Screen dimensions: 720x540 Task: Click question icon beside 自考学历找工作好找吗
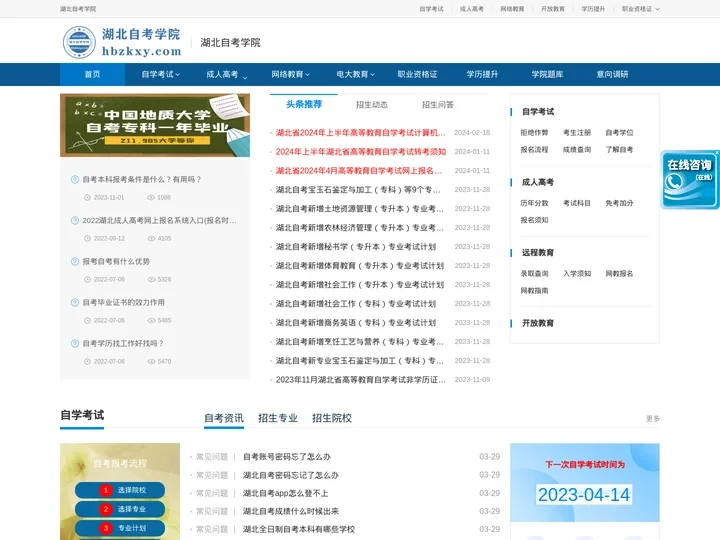(75, 343)
